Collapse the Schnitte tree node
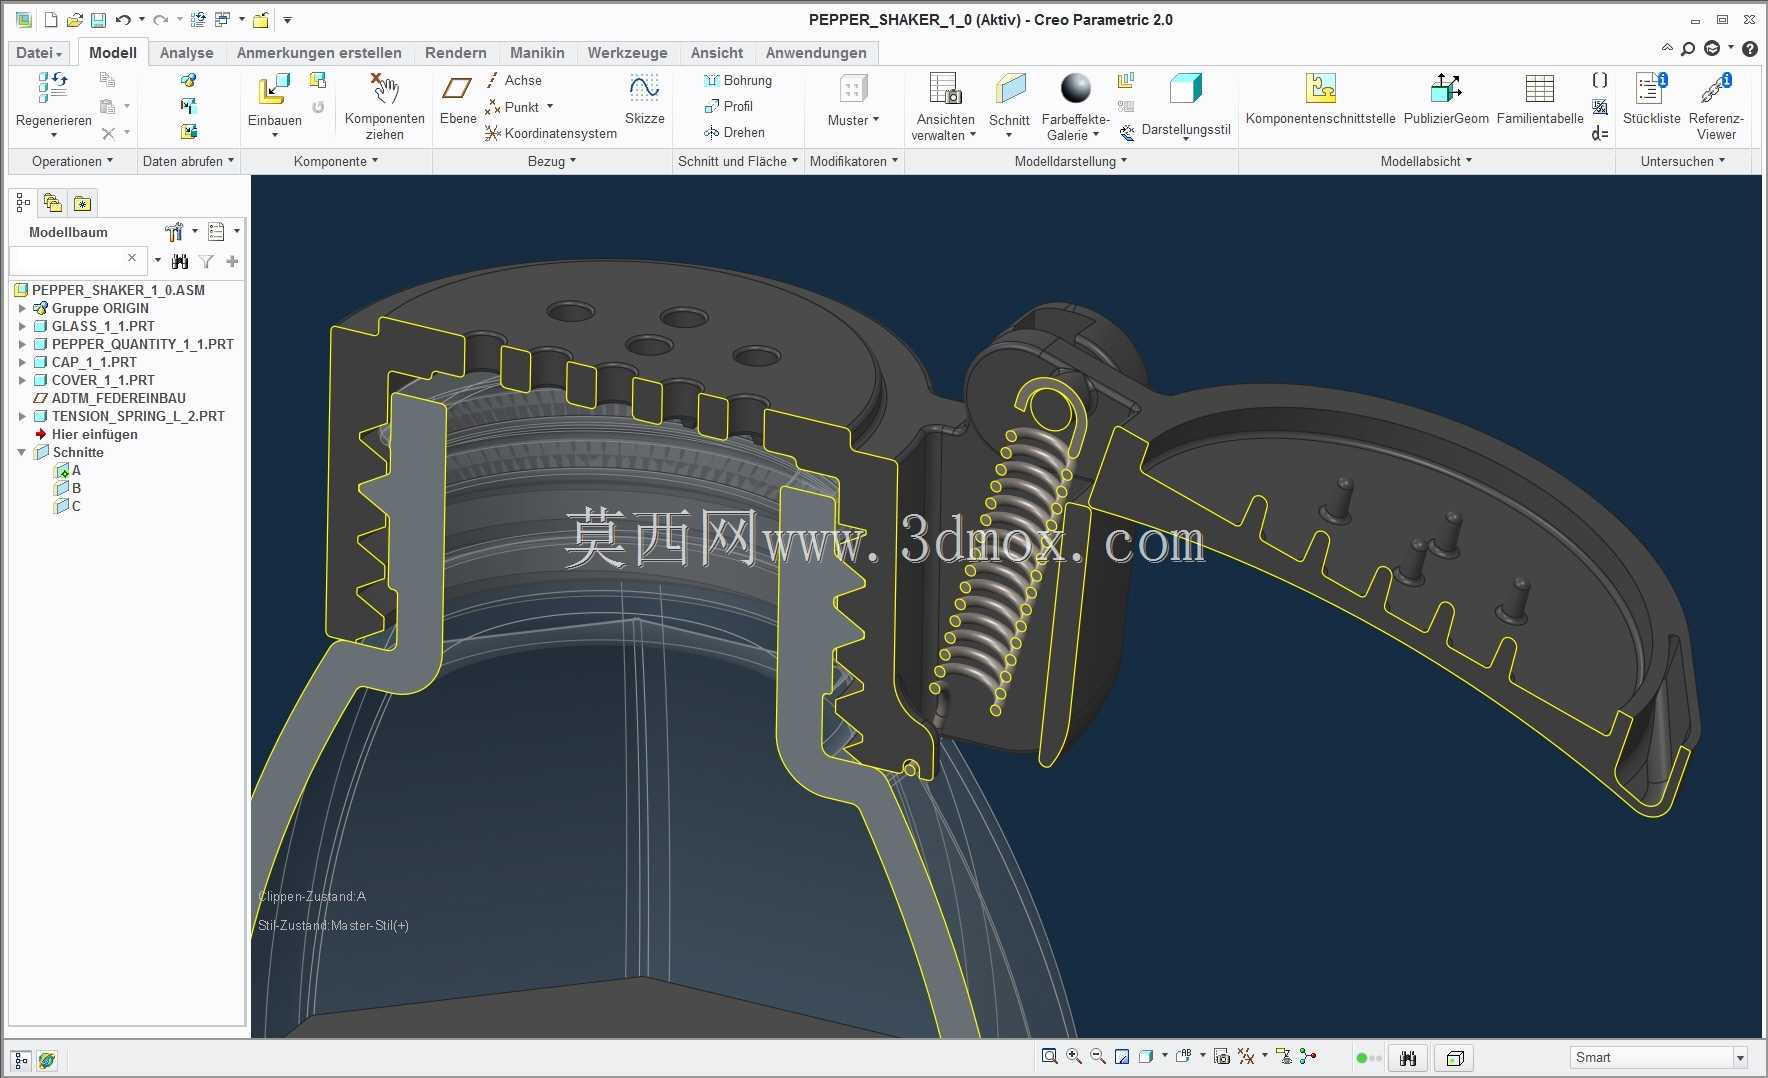This screenshot has height=1078, width=1768. tap(22, 452)
